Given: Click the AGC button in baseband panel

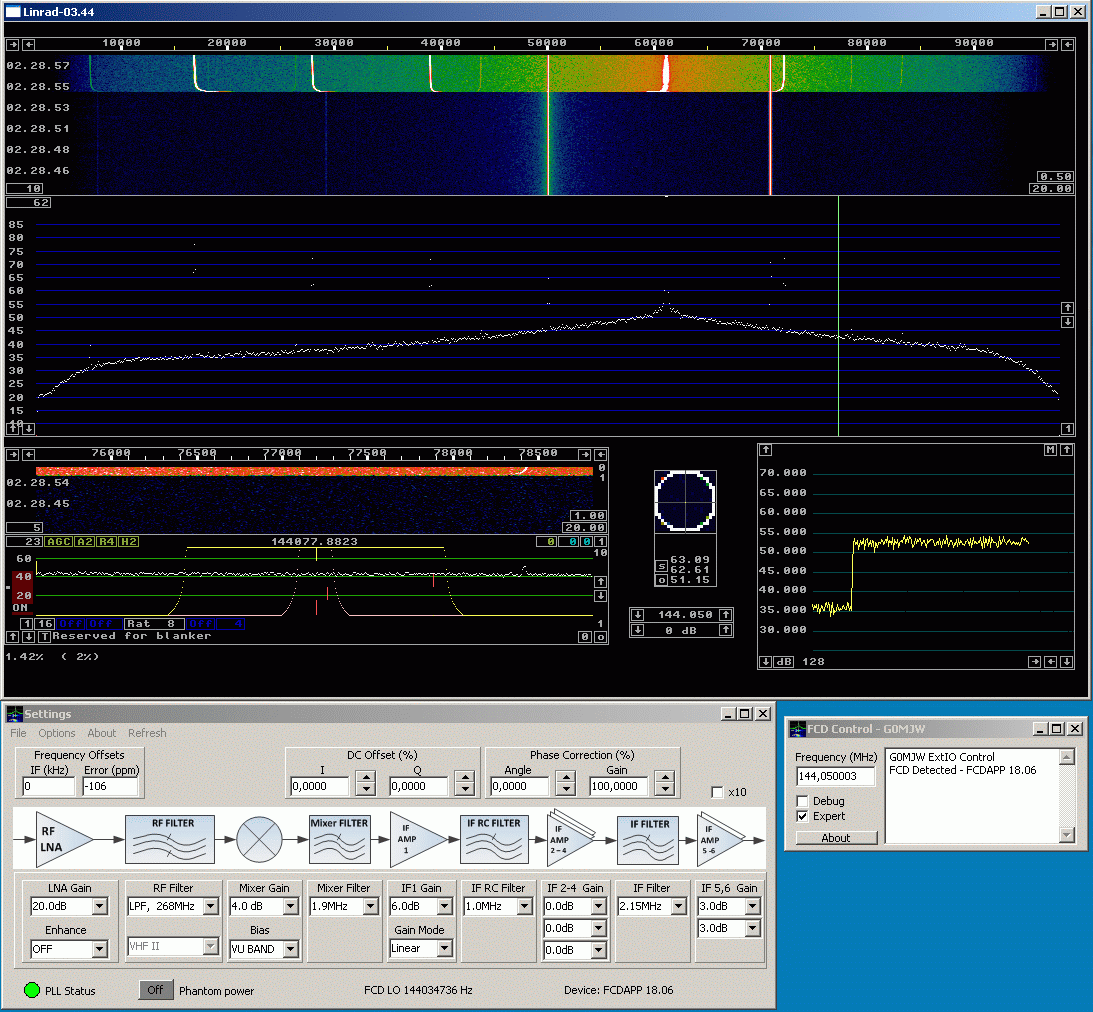Looking at the screenshot, I should 59,542.
